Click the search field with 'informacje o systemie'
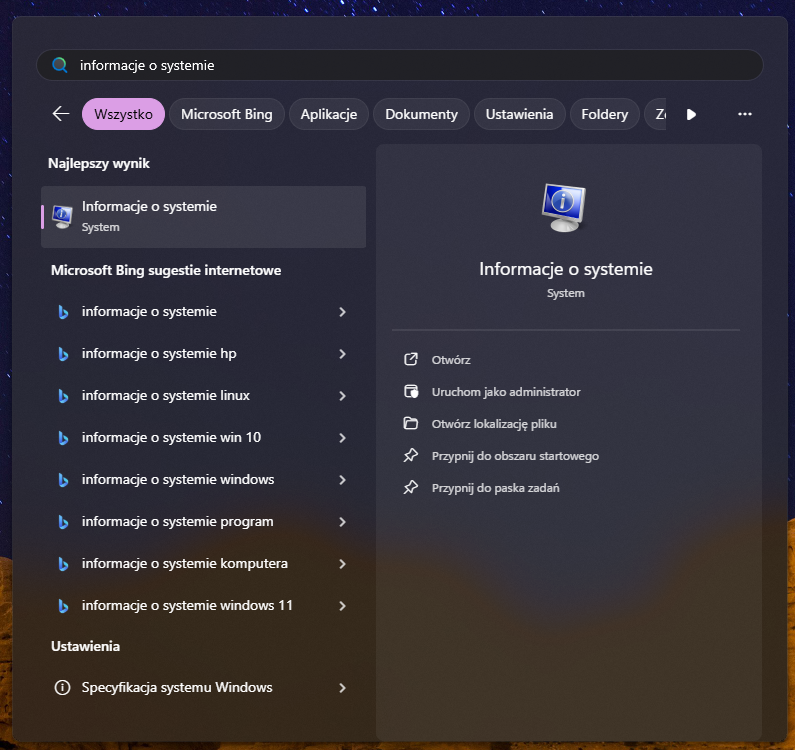Screen dimensions: 795x750 click(400, 65)
